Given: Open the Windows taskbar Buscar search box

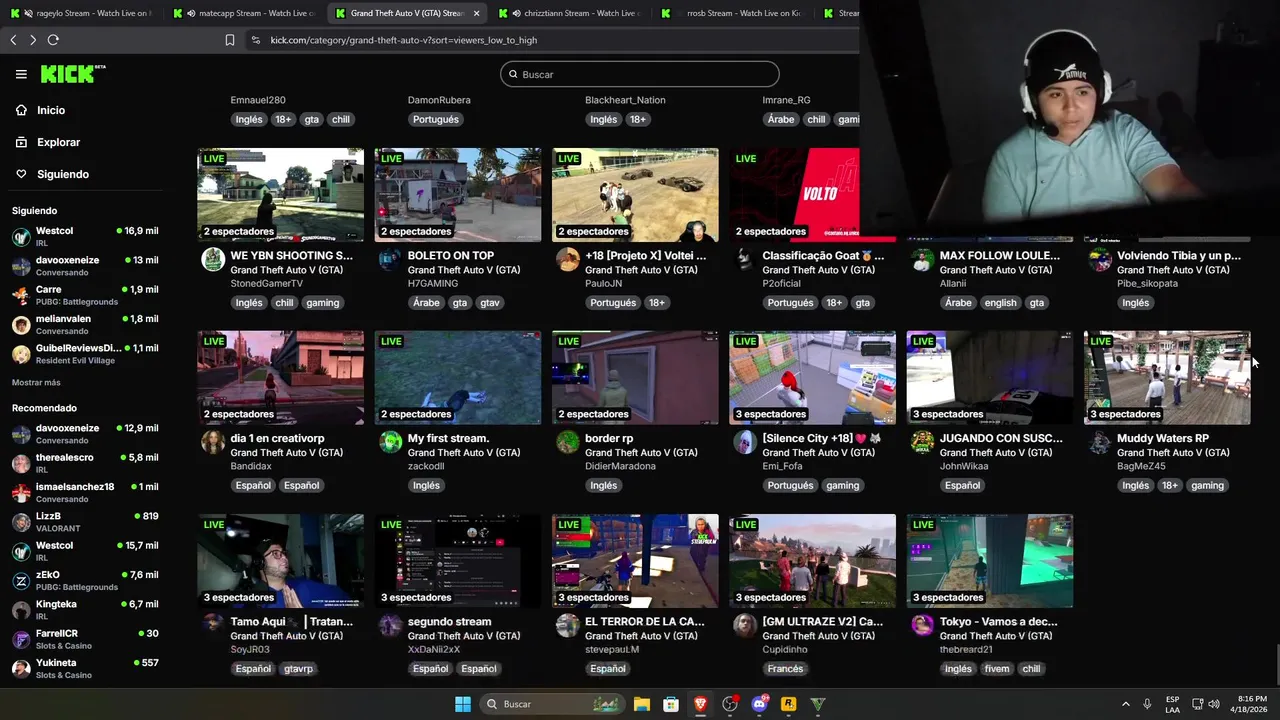Looking at the screenshot, I should pyautogui.click(x=550, y=704).
